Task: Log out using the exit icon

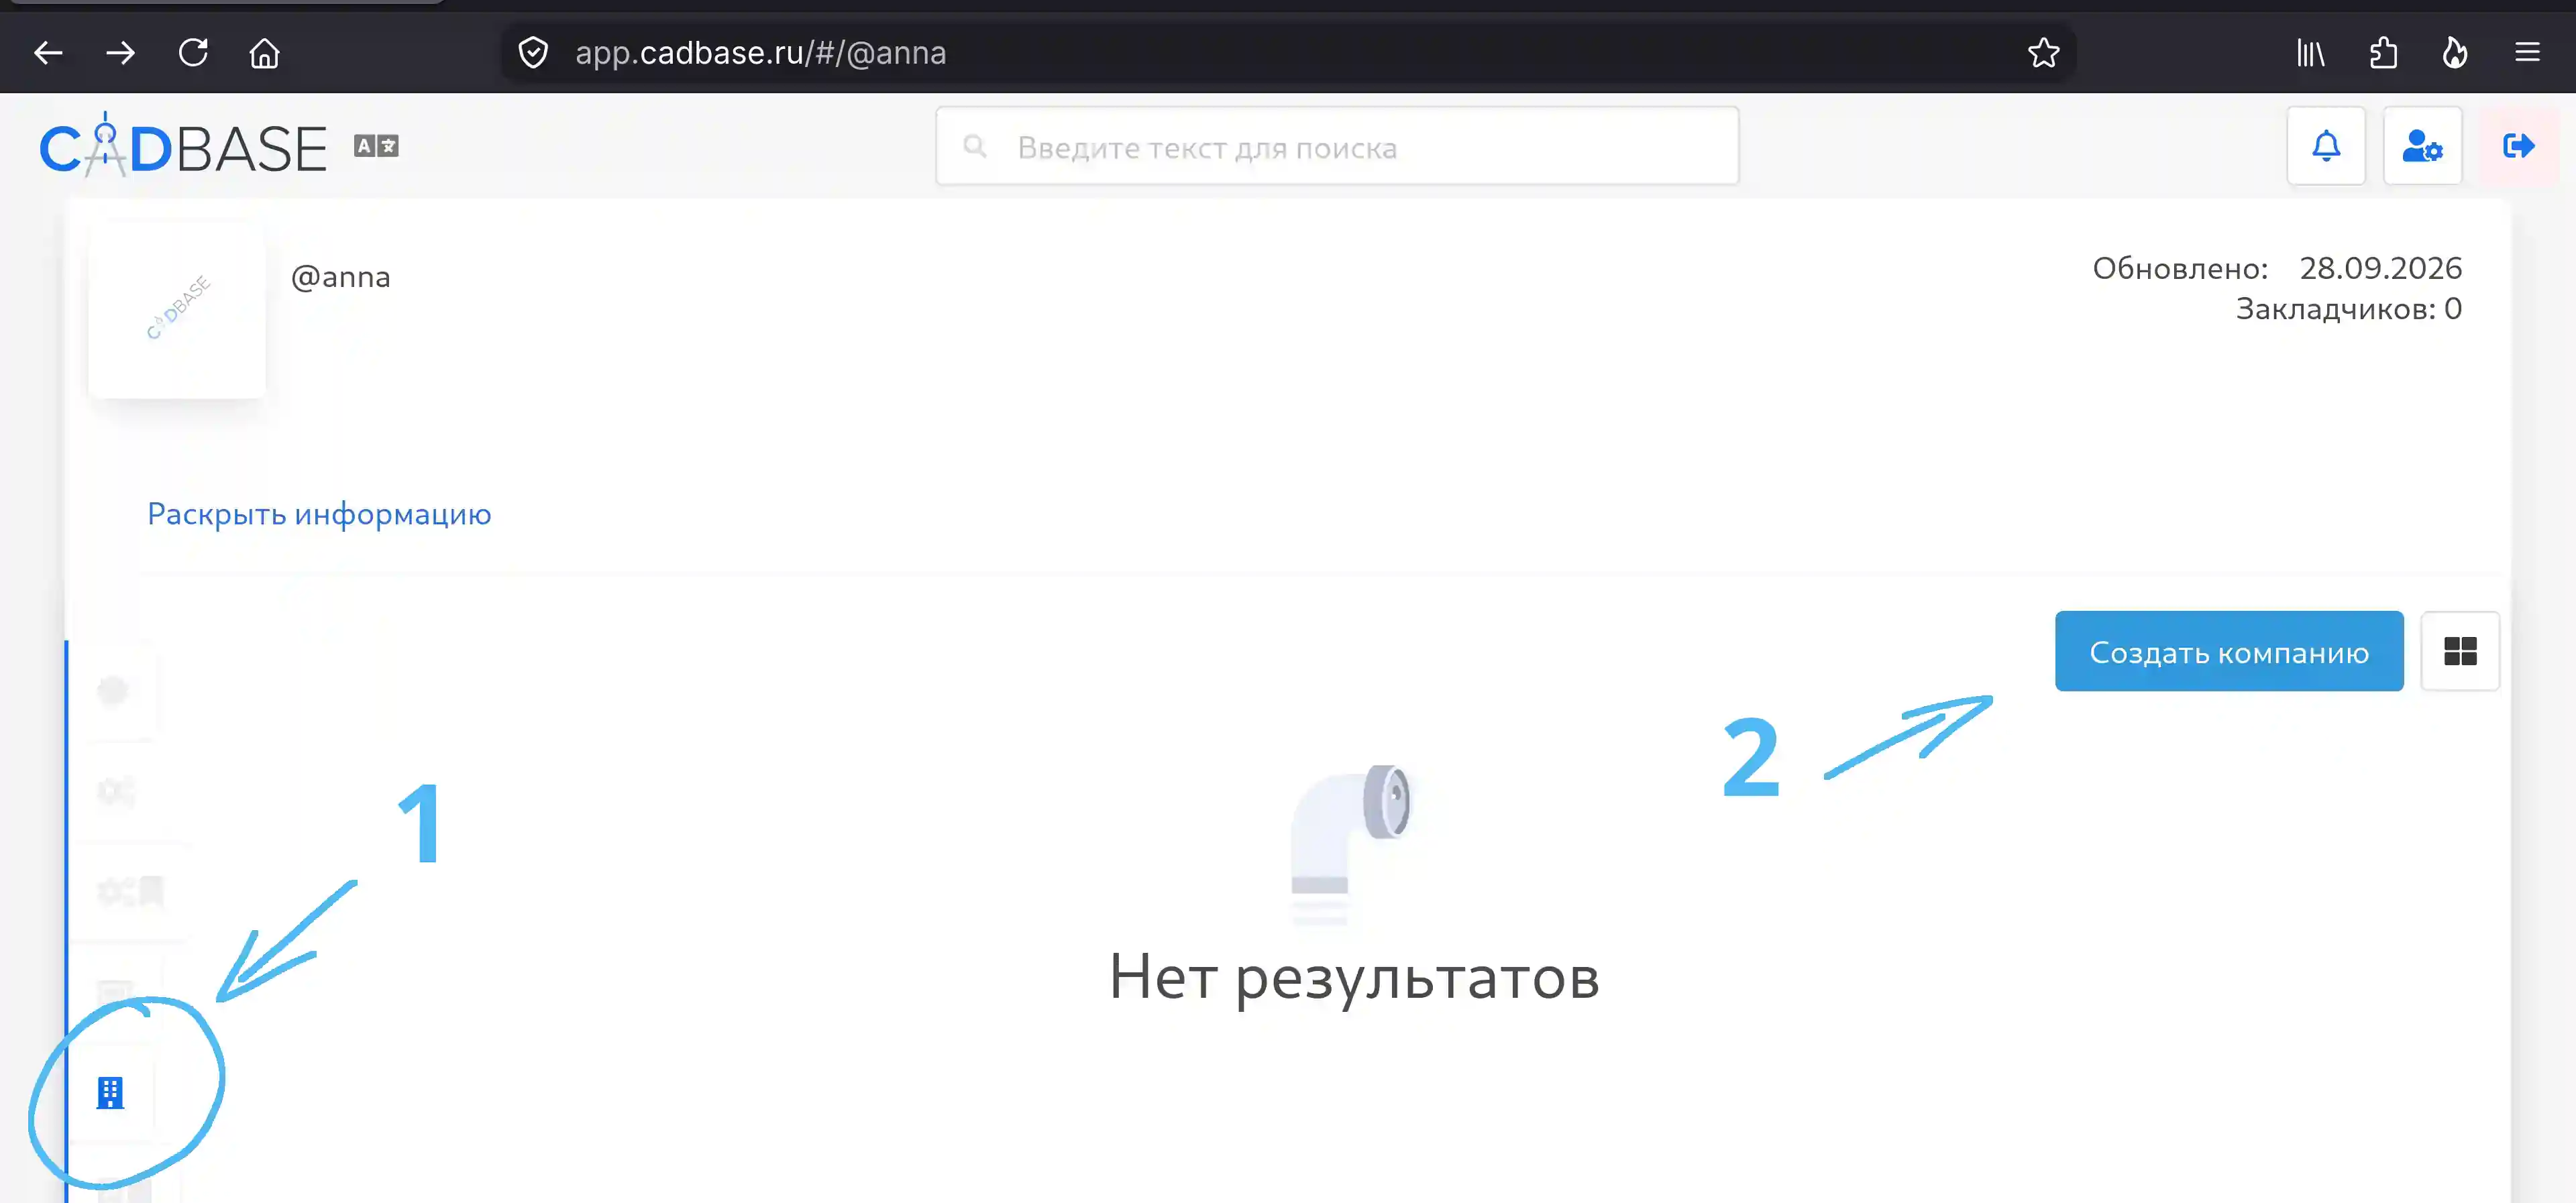Action: [2518, 146]
